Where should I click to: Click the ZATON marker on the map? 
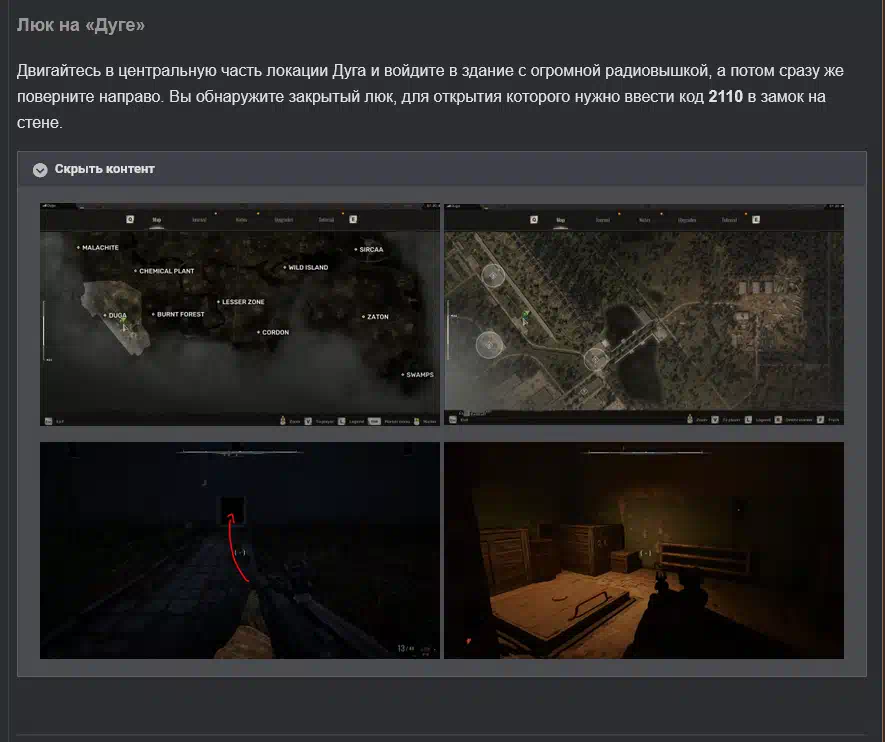(377, 317)
